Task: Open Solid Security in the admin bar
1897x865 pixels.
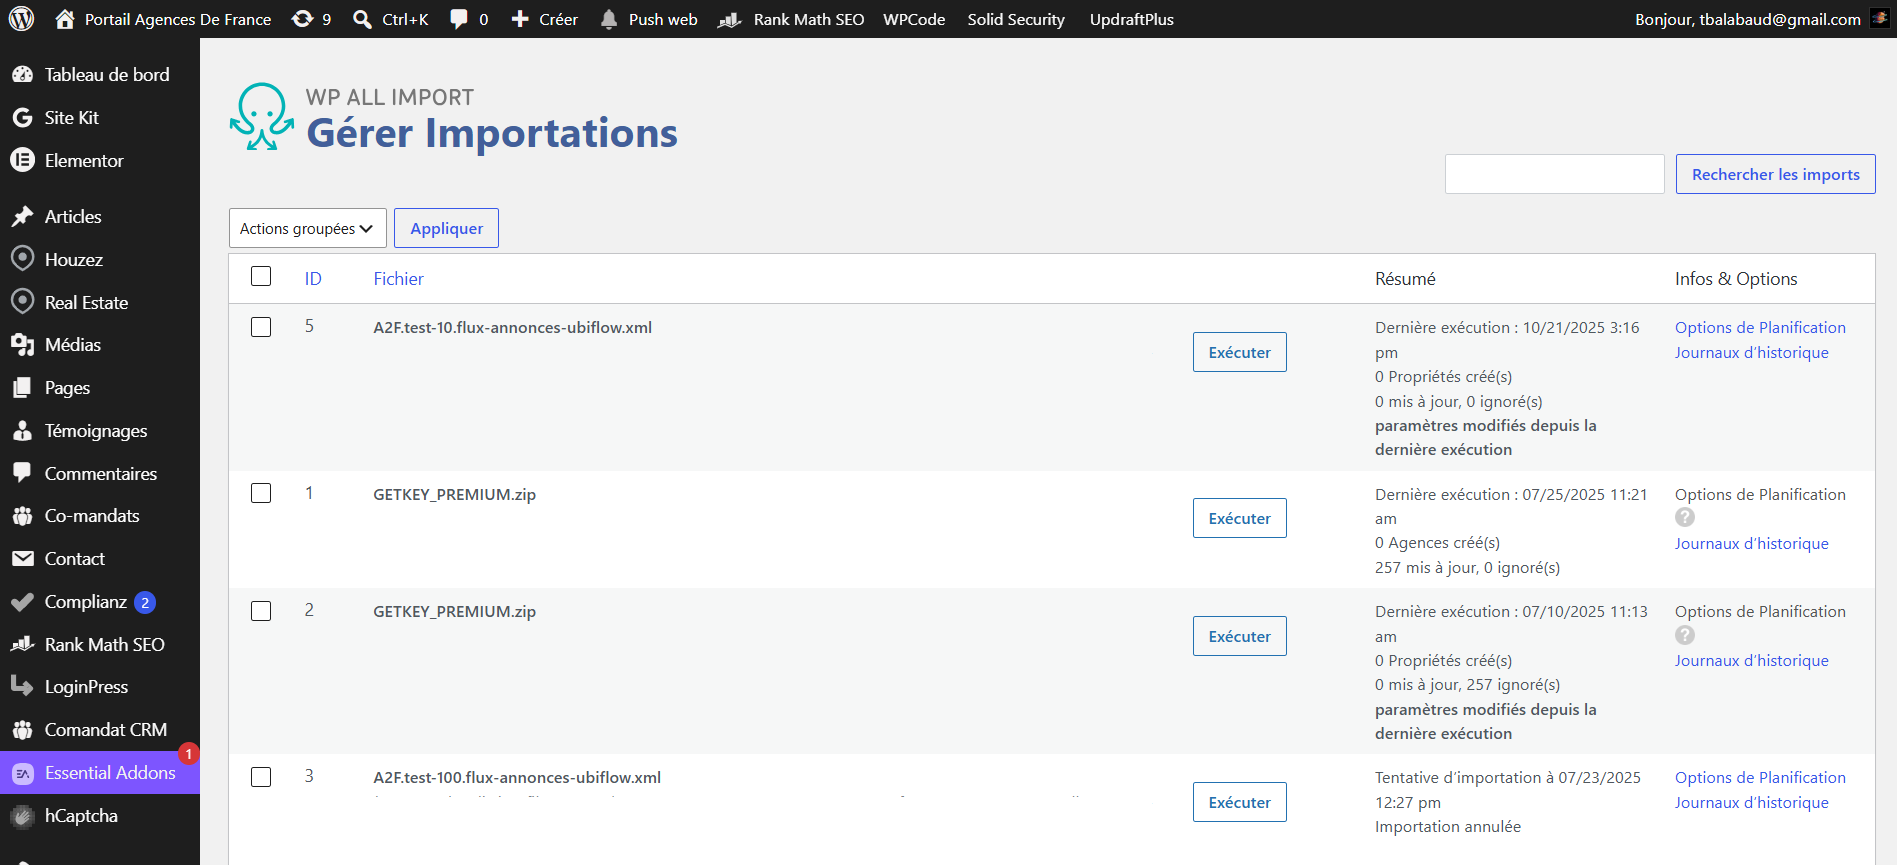Action: [1016, 19]
